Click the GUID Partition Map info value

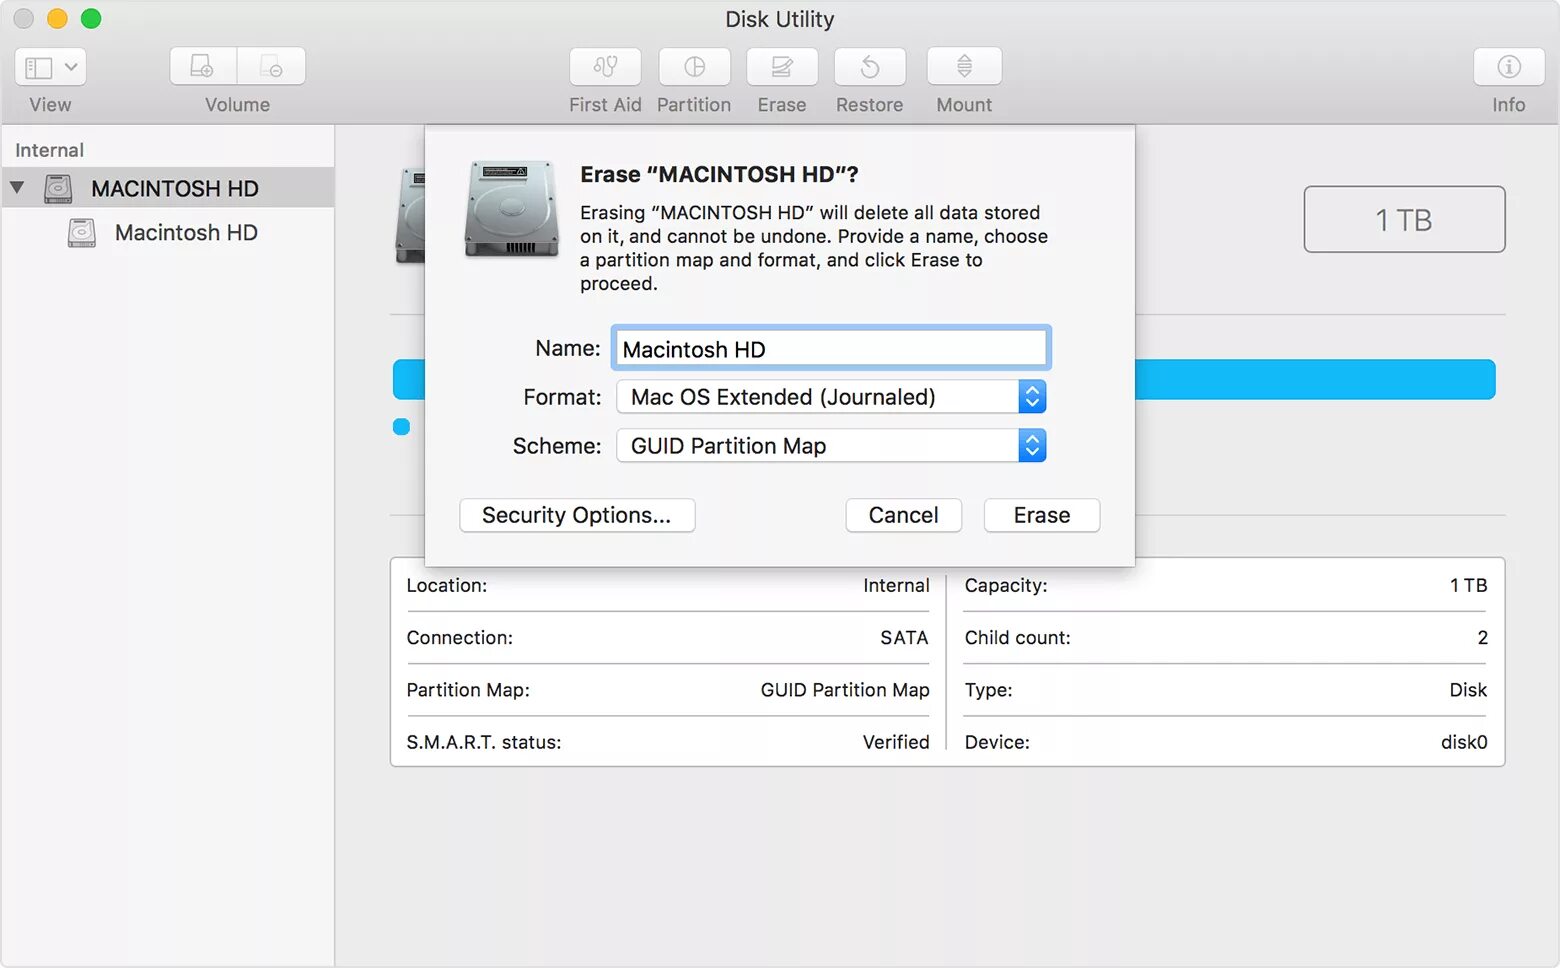tap(845, 690)
